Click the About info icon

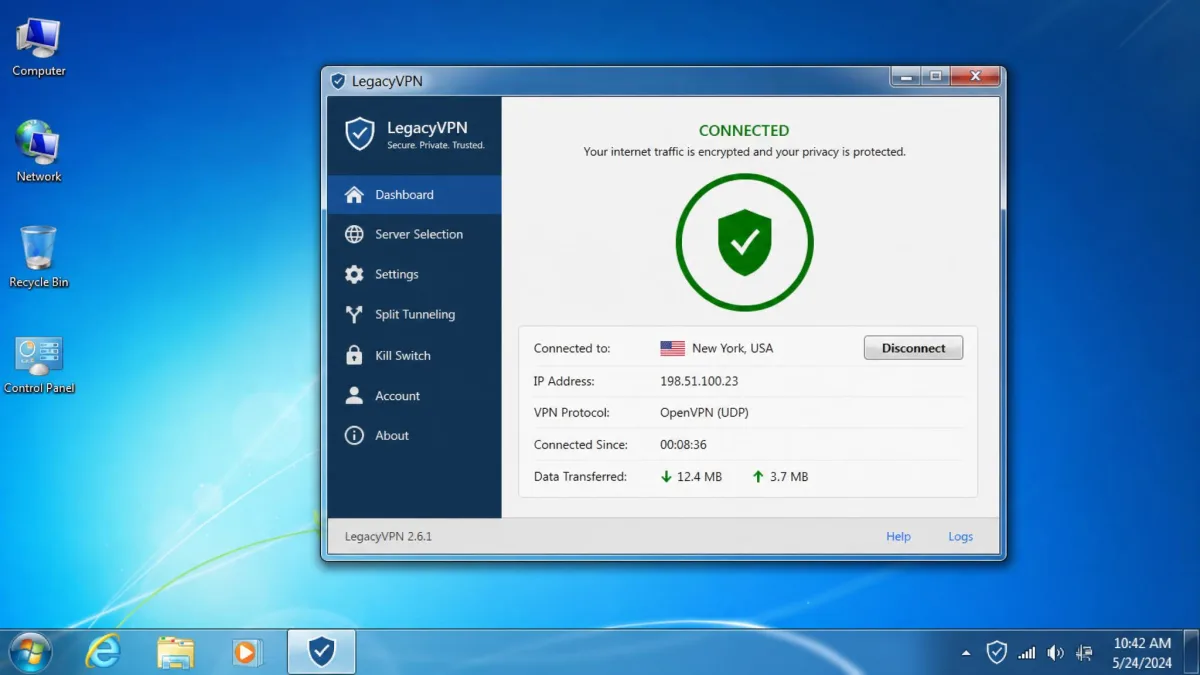(354, 436)
